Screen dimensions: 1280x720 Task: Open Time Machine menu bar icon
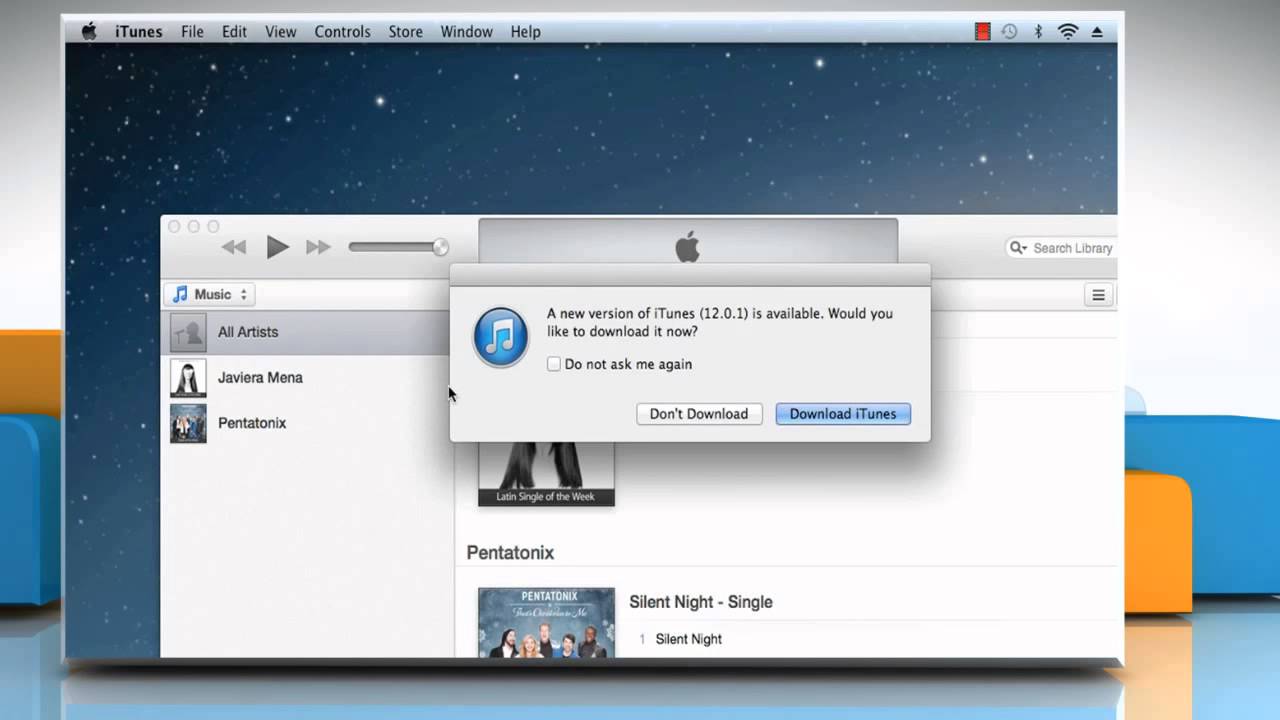1009,31
